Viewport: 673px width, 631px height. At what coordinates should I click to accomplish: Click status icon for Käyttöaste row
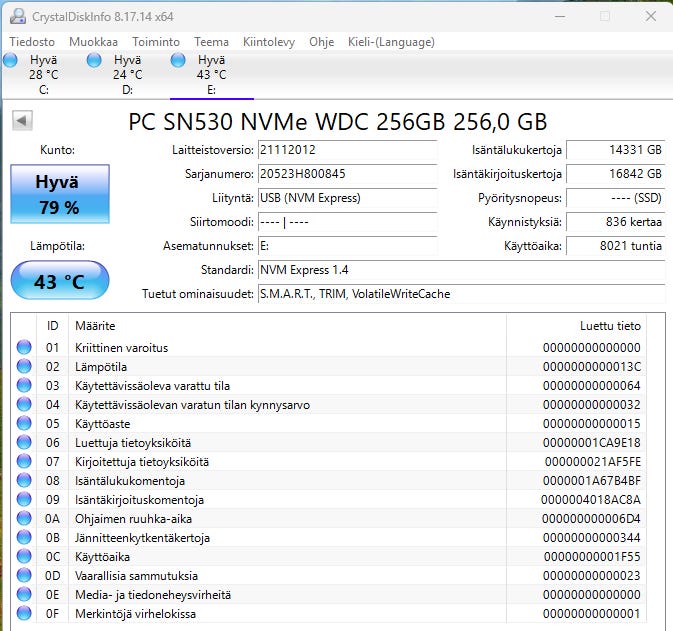pyautogui.click(x=25, y=424)
